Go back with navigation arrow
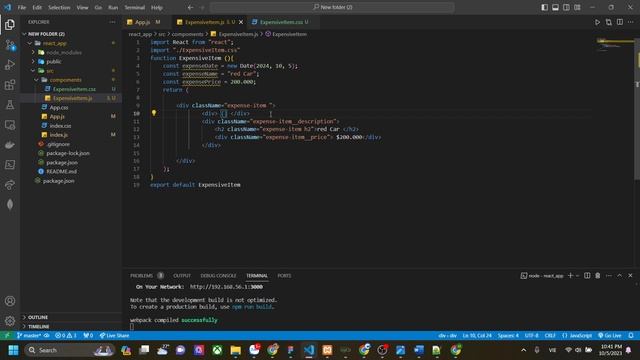 click(191, 7)
